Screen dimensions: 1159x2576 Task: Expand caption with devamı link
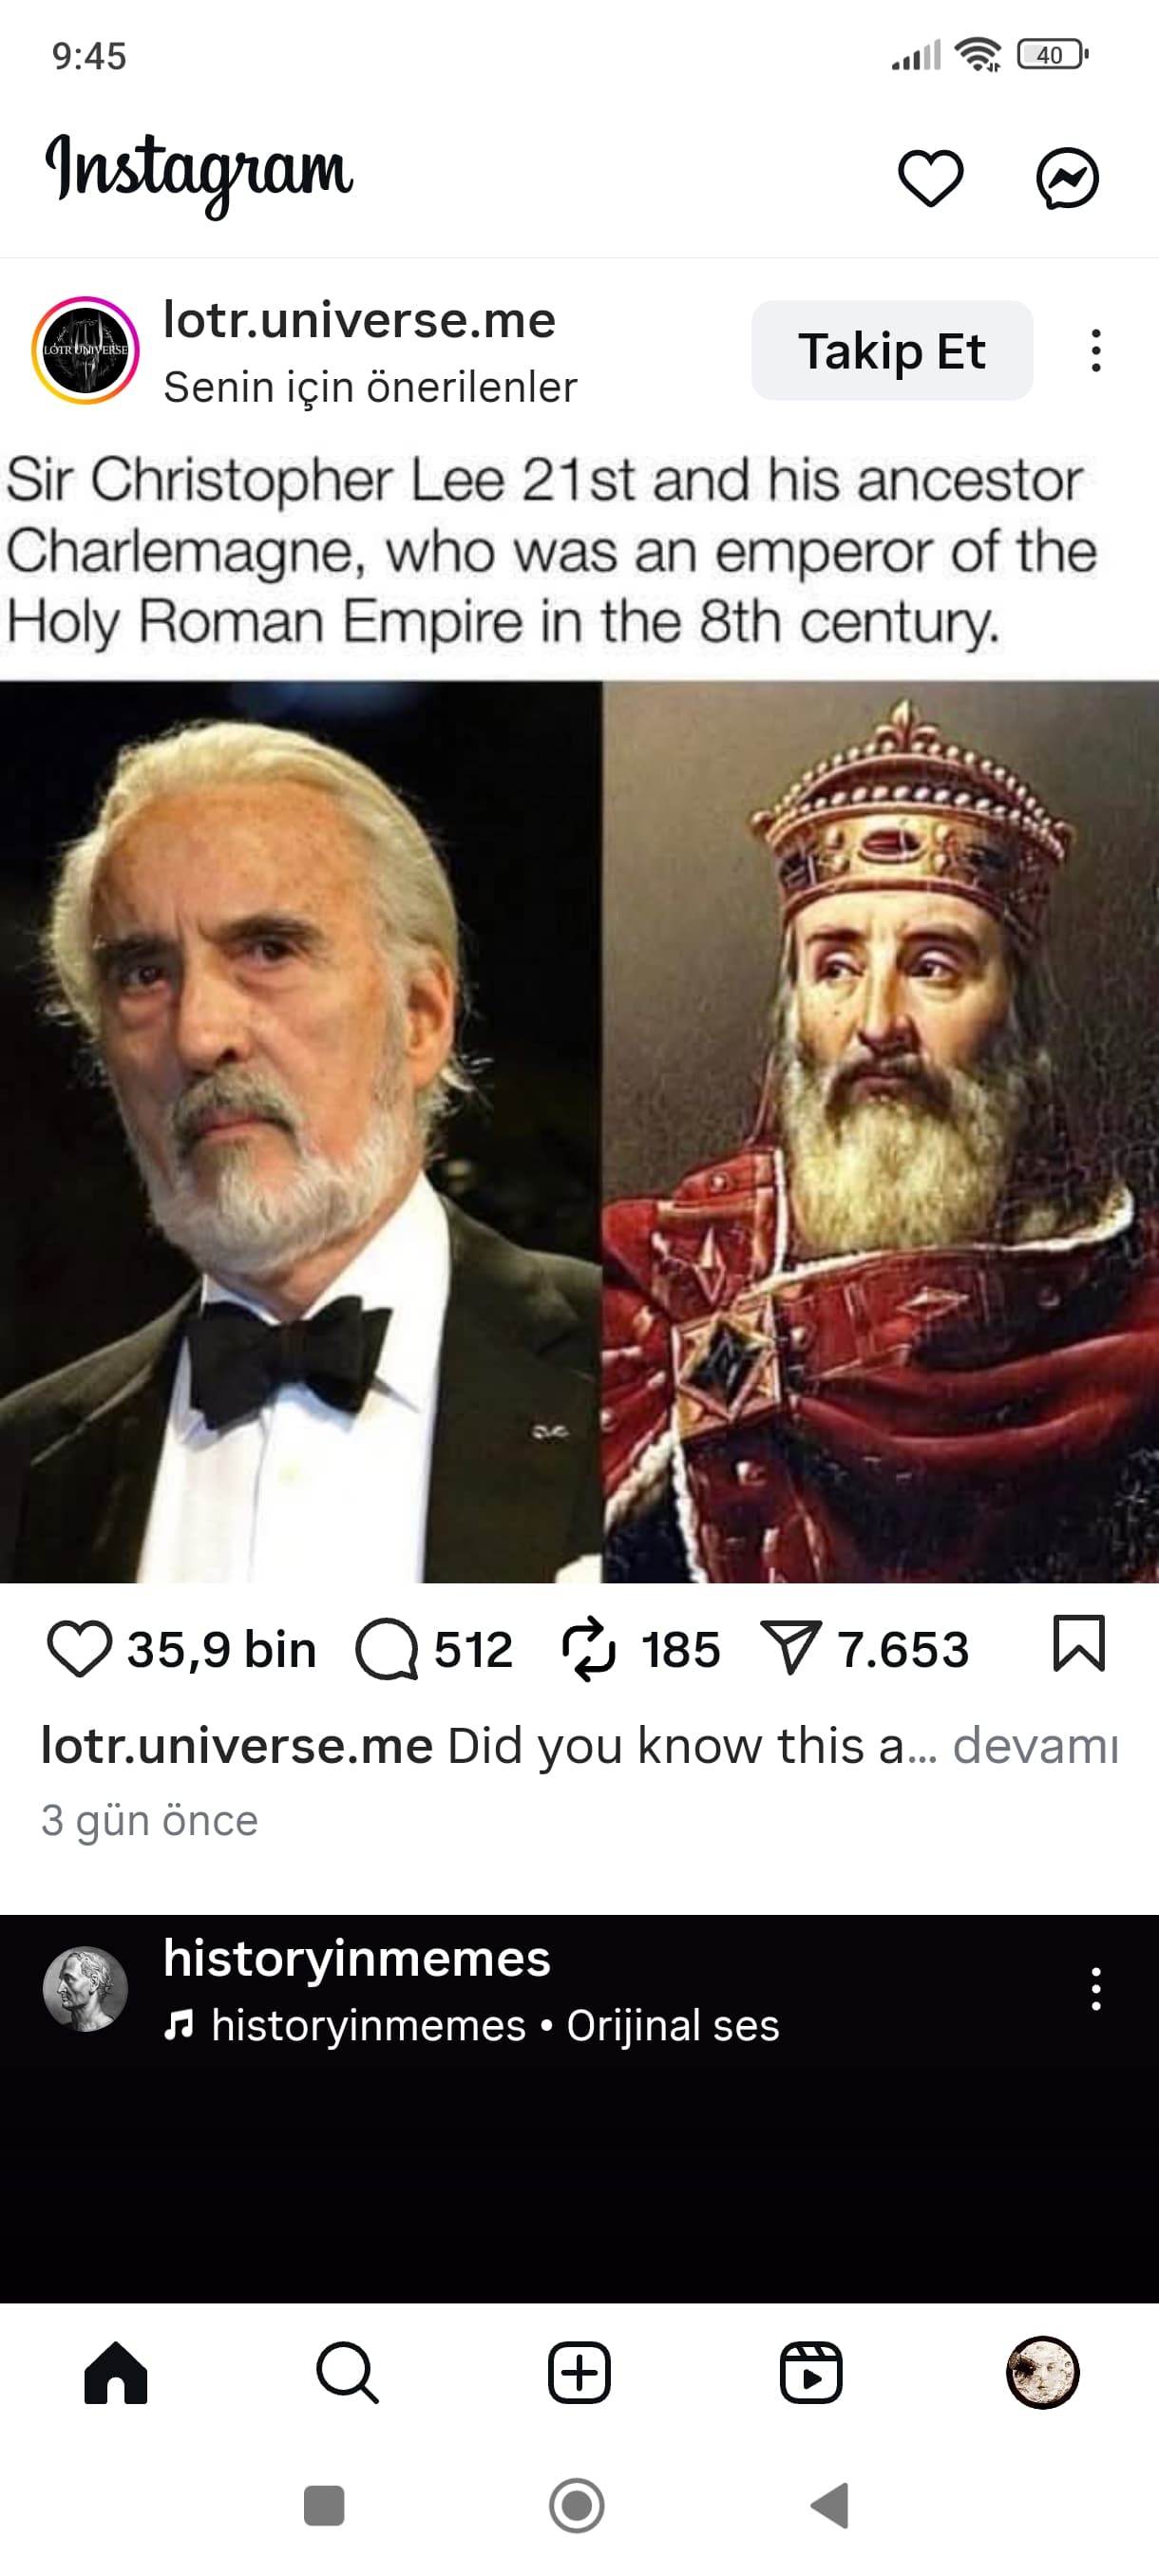click(x=1035, y=1746)
